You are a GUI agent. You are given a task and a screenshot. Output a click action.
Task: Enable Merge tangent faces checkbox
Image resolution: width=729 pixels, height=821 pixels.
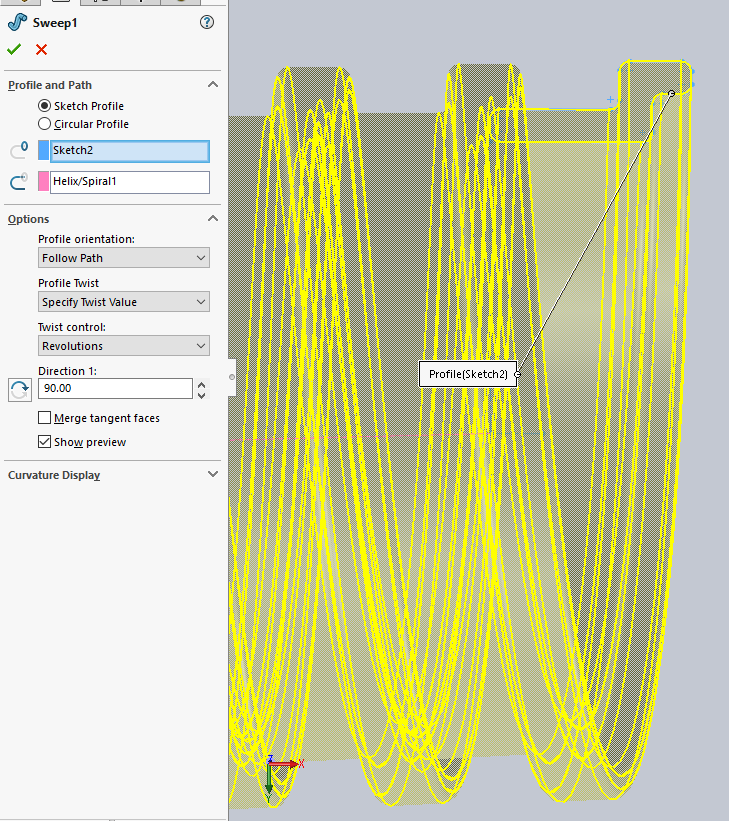pos(45,417)
